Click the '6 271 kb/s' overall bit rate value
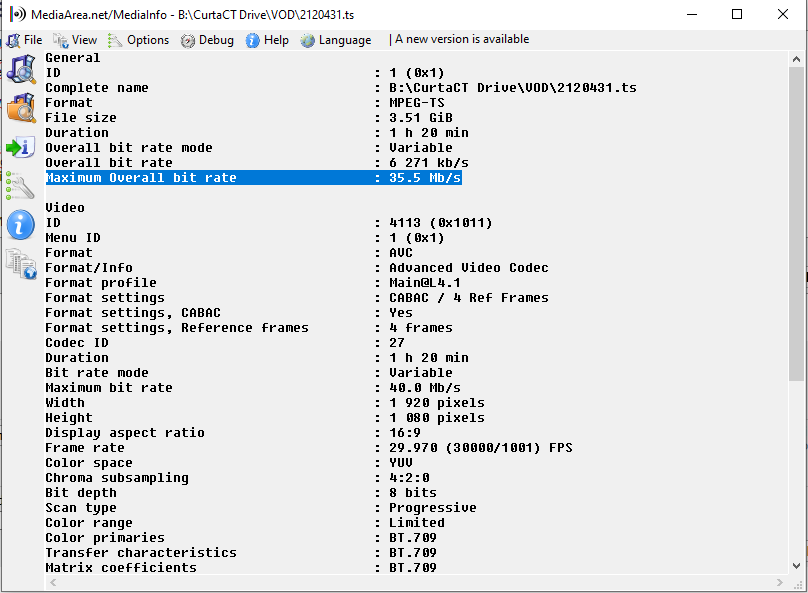This screenshot has height=593, width=808. (429, 163)
